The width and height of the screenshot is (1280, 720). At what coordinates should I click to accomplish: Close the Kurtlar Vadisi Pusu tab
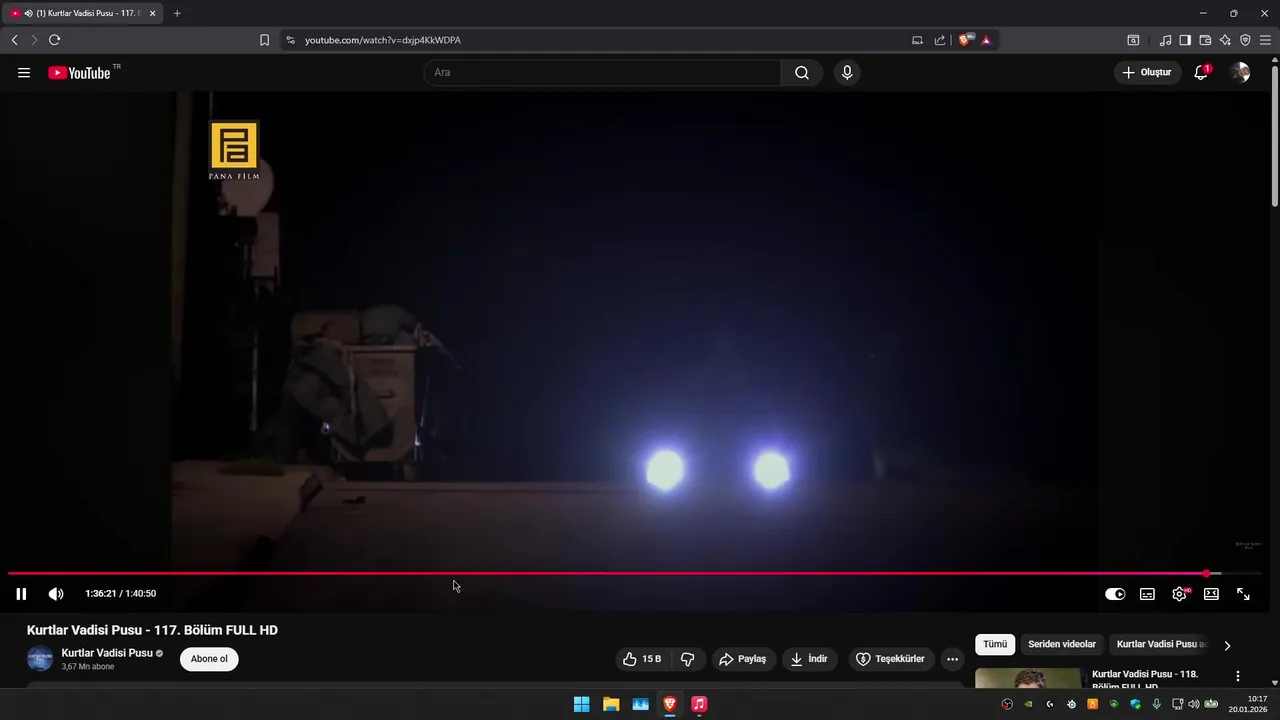click(x=153, y=13)
